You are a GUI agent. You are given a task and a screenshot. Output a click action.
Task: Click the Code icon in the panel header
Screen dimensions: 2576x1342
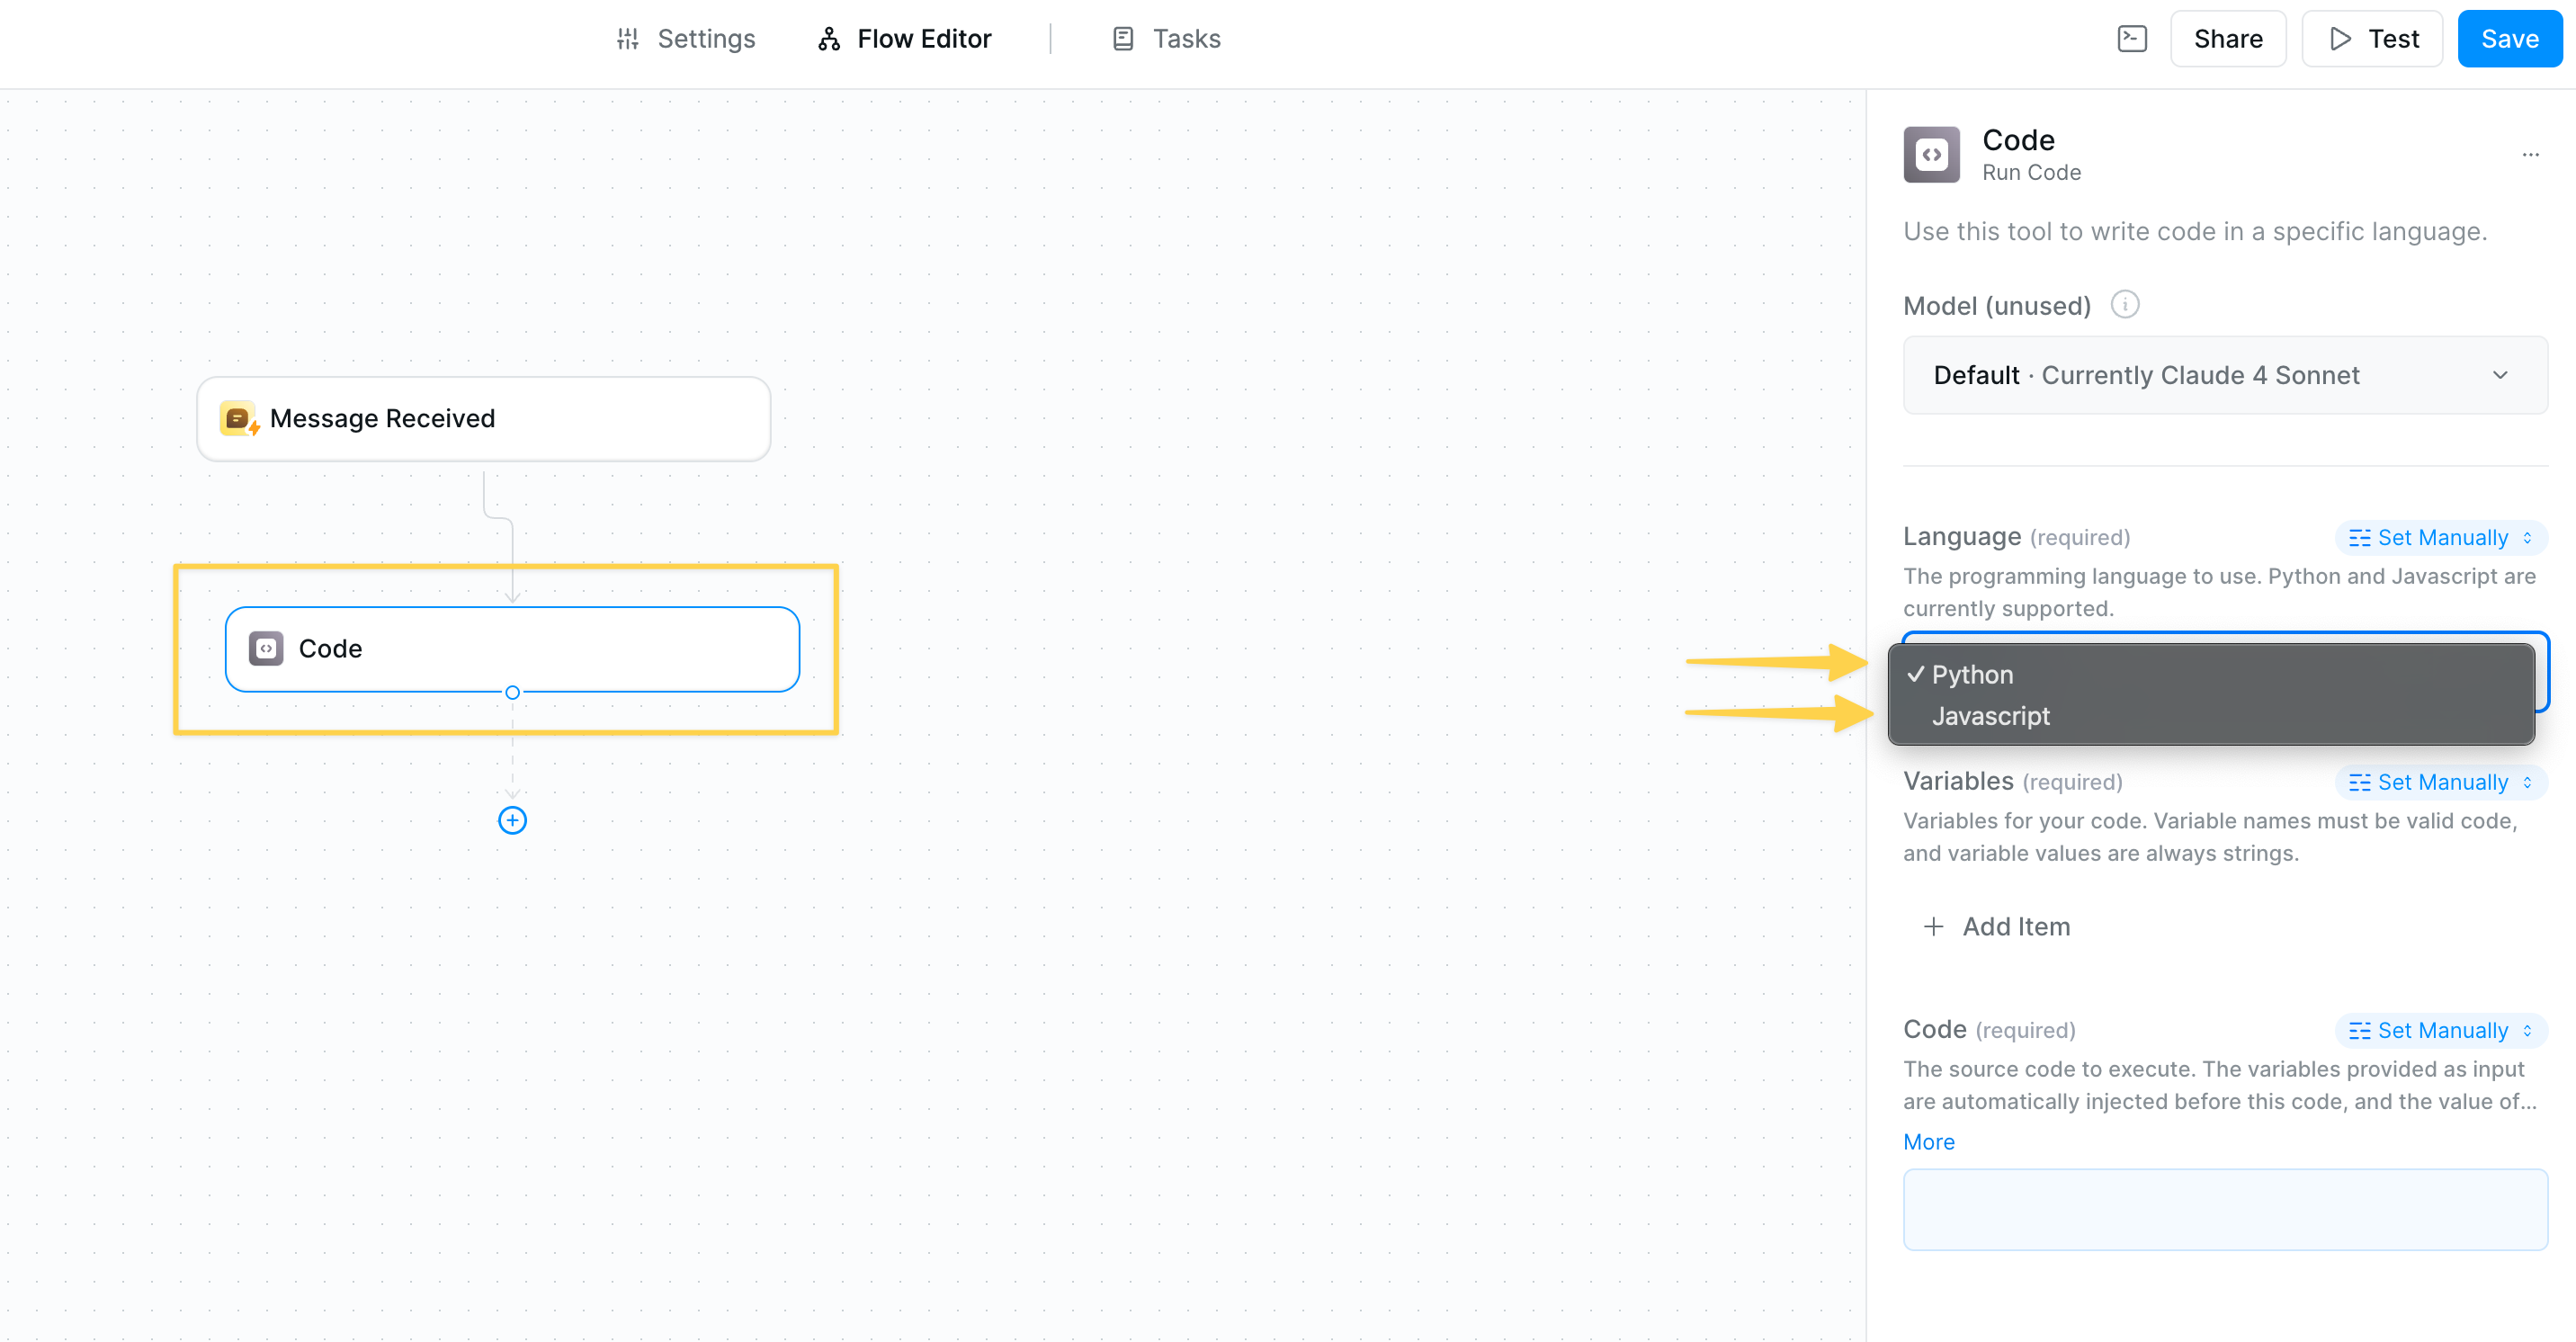(x=1930, y=155)
